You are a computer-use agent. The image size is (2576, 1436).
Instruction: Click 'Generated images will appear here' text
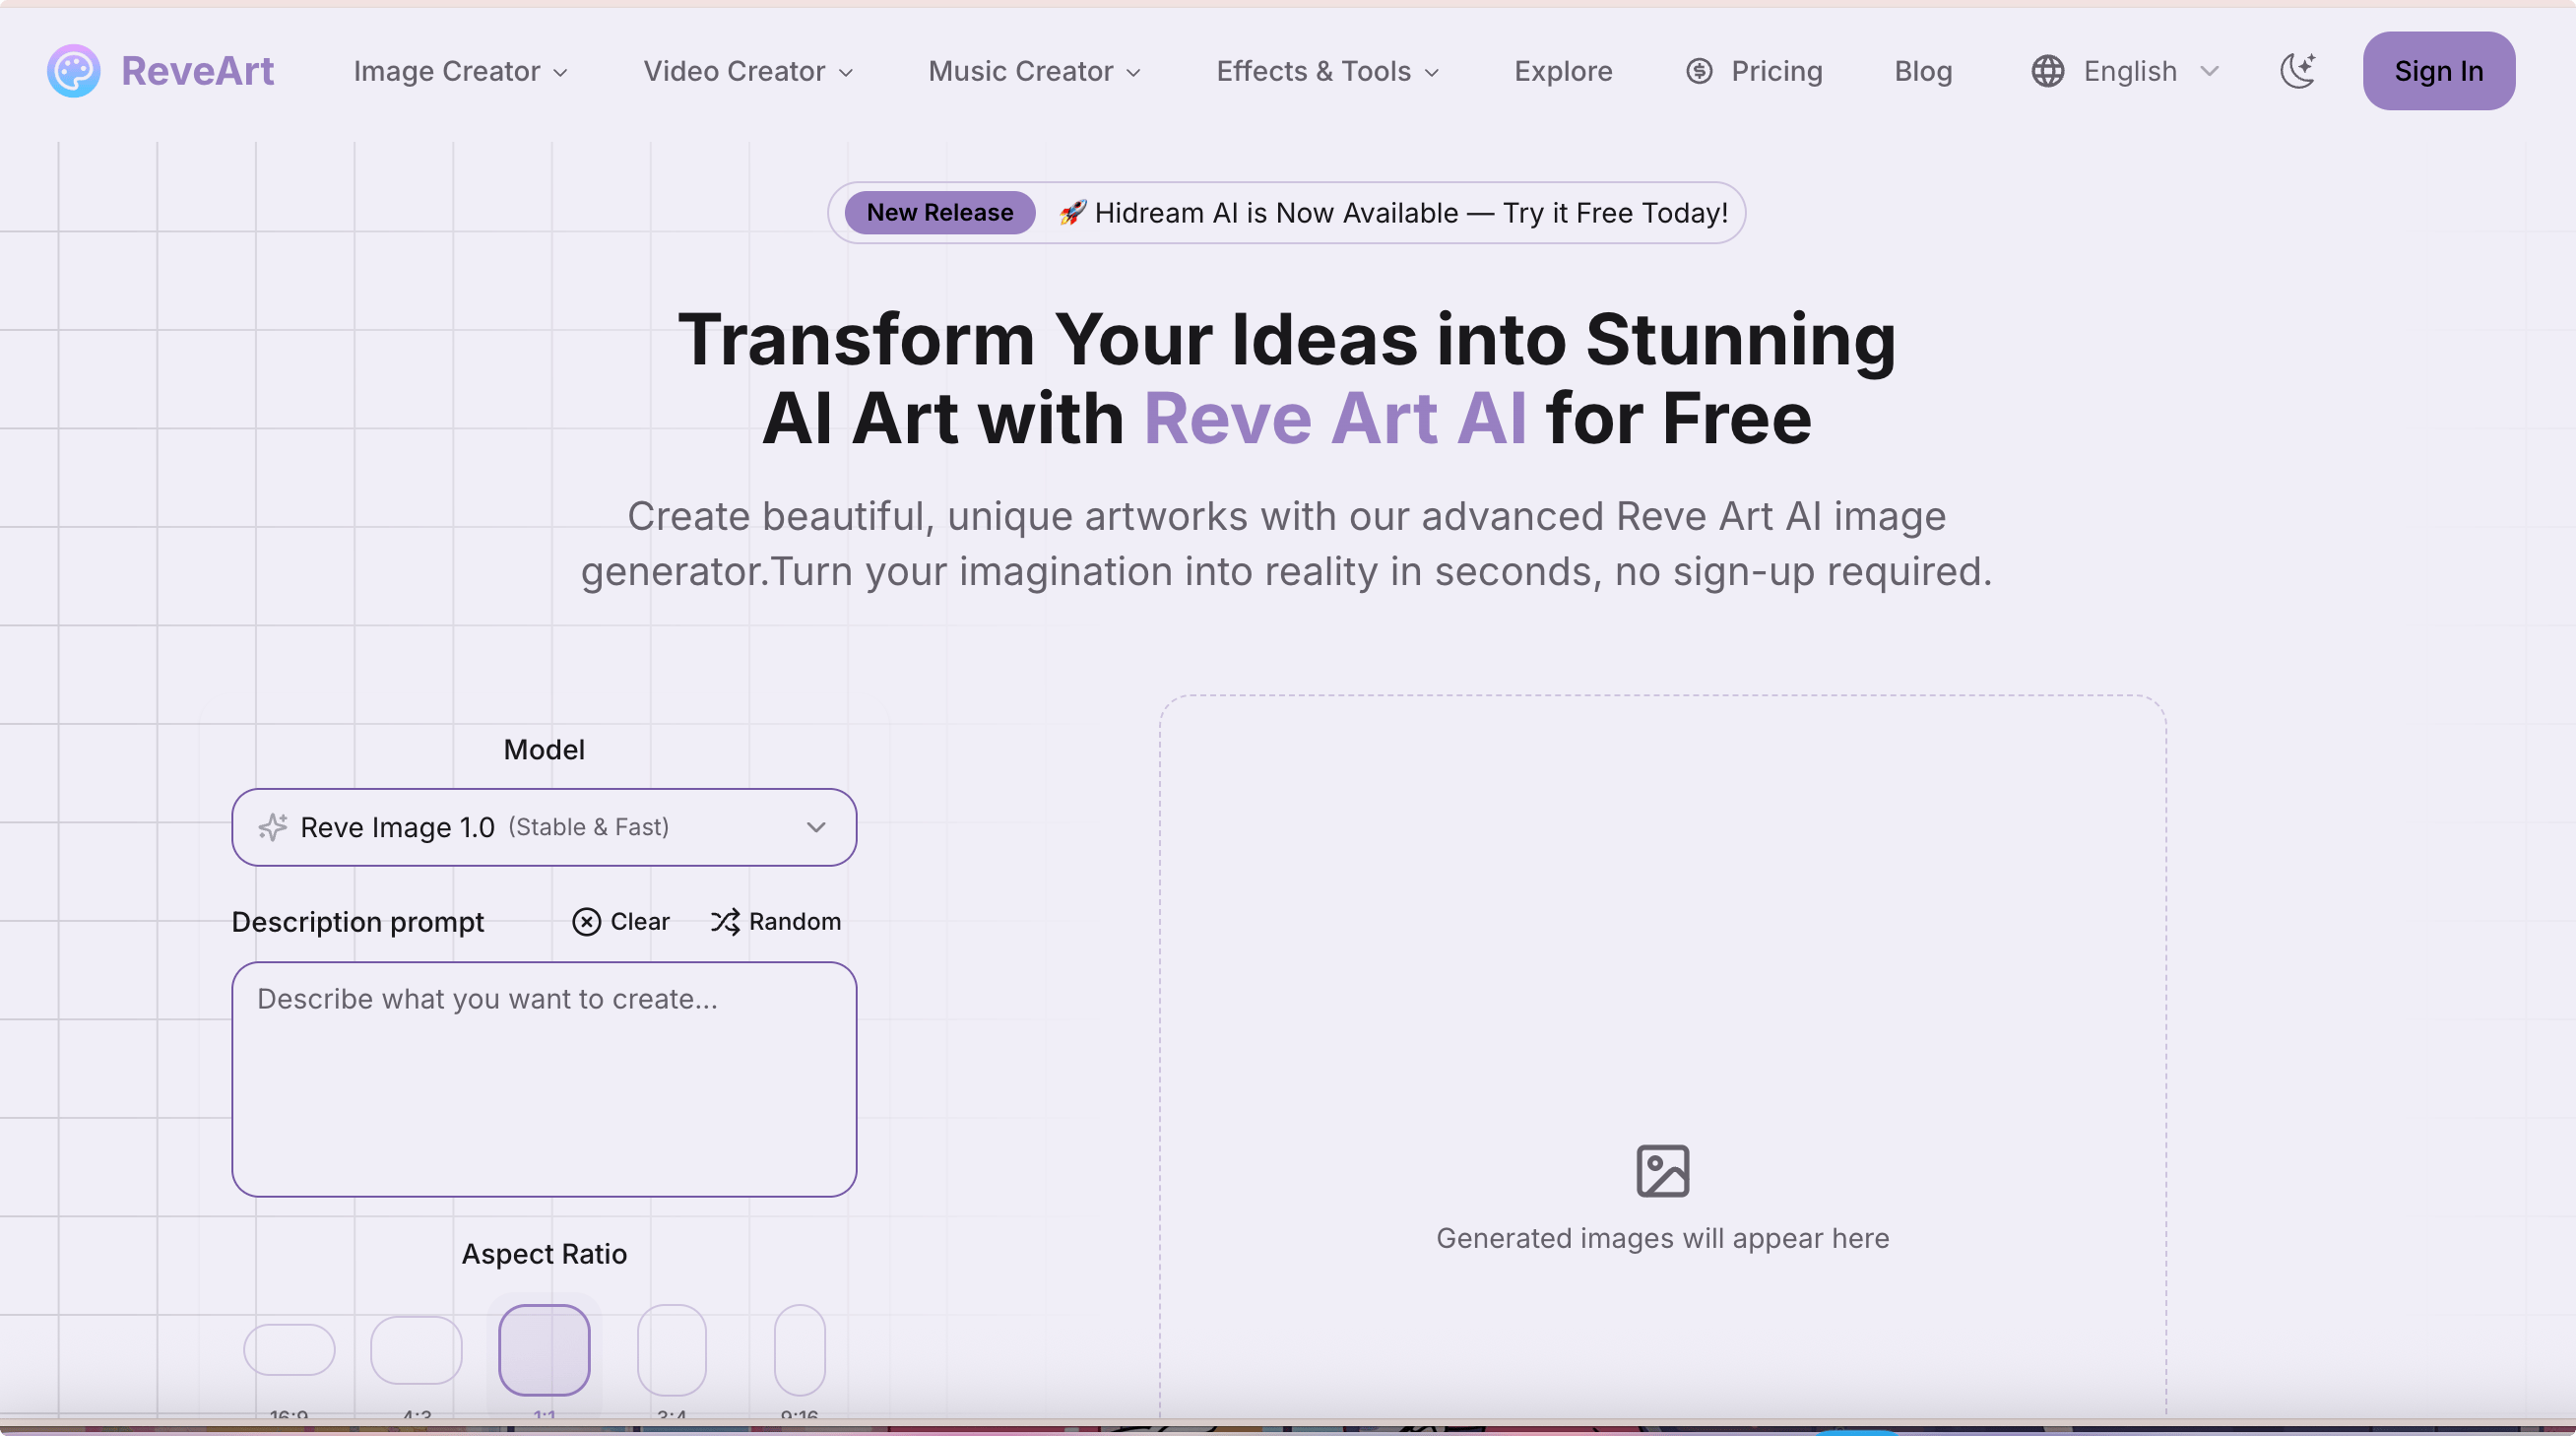click(x=1663, y=1238)
